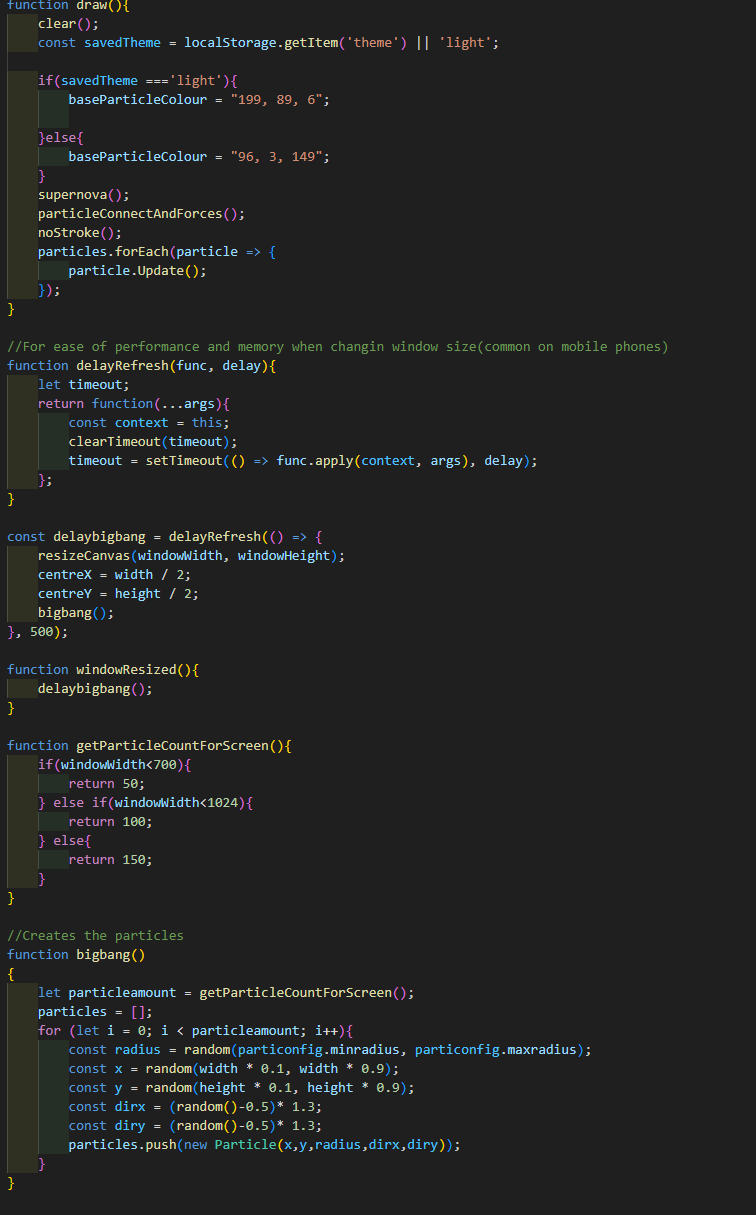756x1215 pixels.
Task: Click the "function bigbang()" definition line
Action: coord(76,955)
